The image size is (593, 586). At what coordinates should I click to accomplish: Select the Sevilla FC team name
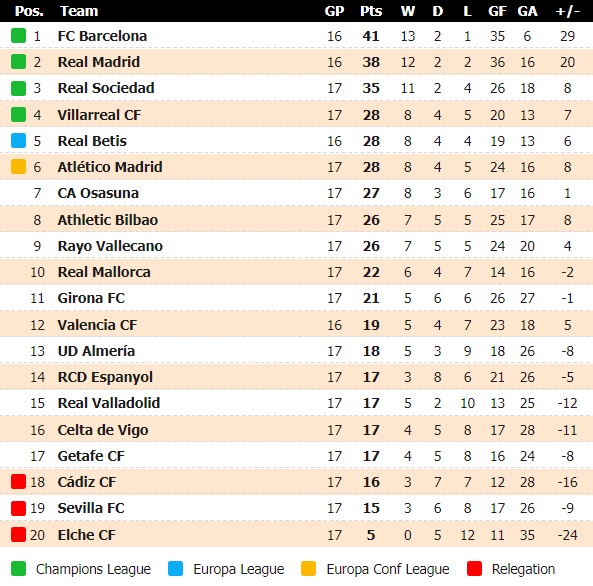coord(91,508)
